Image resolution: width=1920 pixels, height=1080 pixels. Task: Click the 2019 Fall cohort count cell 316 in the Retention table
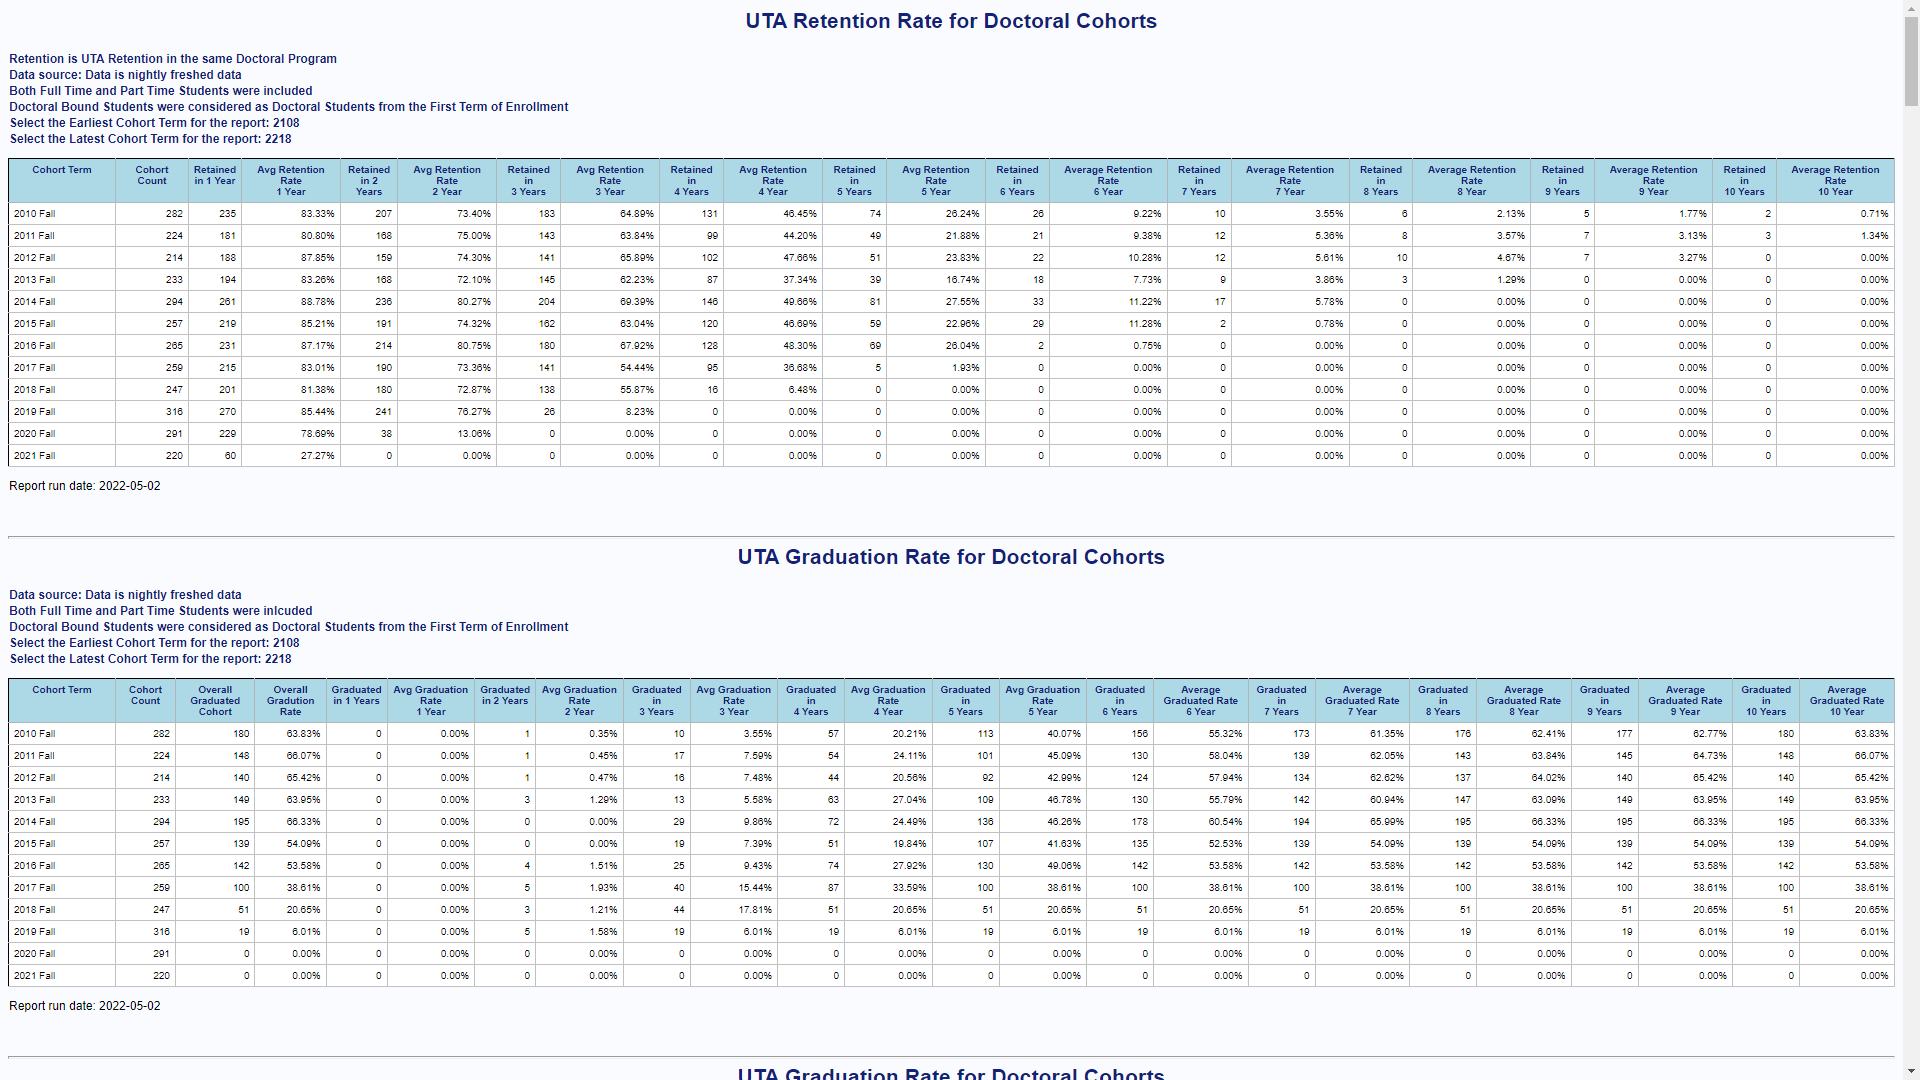click(x=174, y=412)
